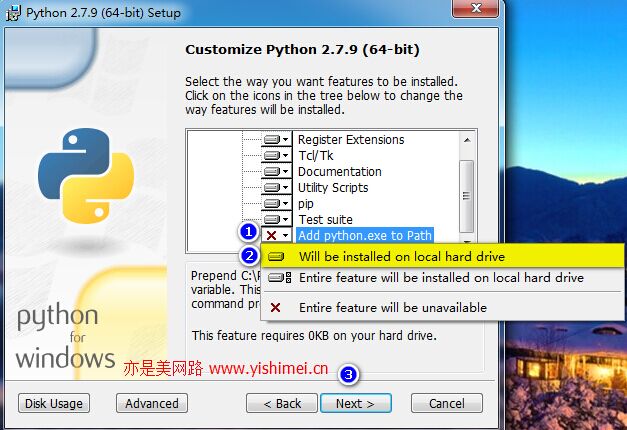Toggle dropdown arrow for Add python.exe to Path
Screen dimensions: 627x430
click(x=286, y=236)
